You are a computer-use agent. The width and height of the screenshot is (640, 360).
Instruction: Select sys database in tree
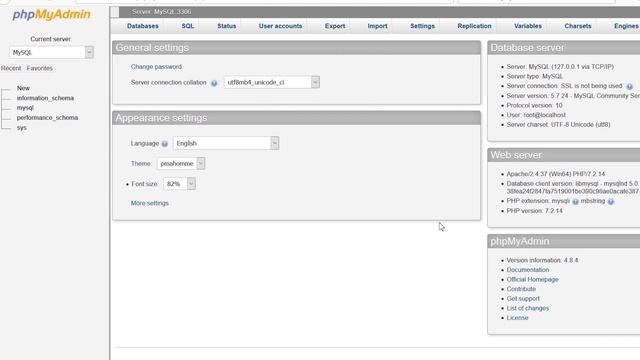22,128
